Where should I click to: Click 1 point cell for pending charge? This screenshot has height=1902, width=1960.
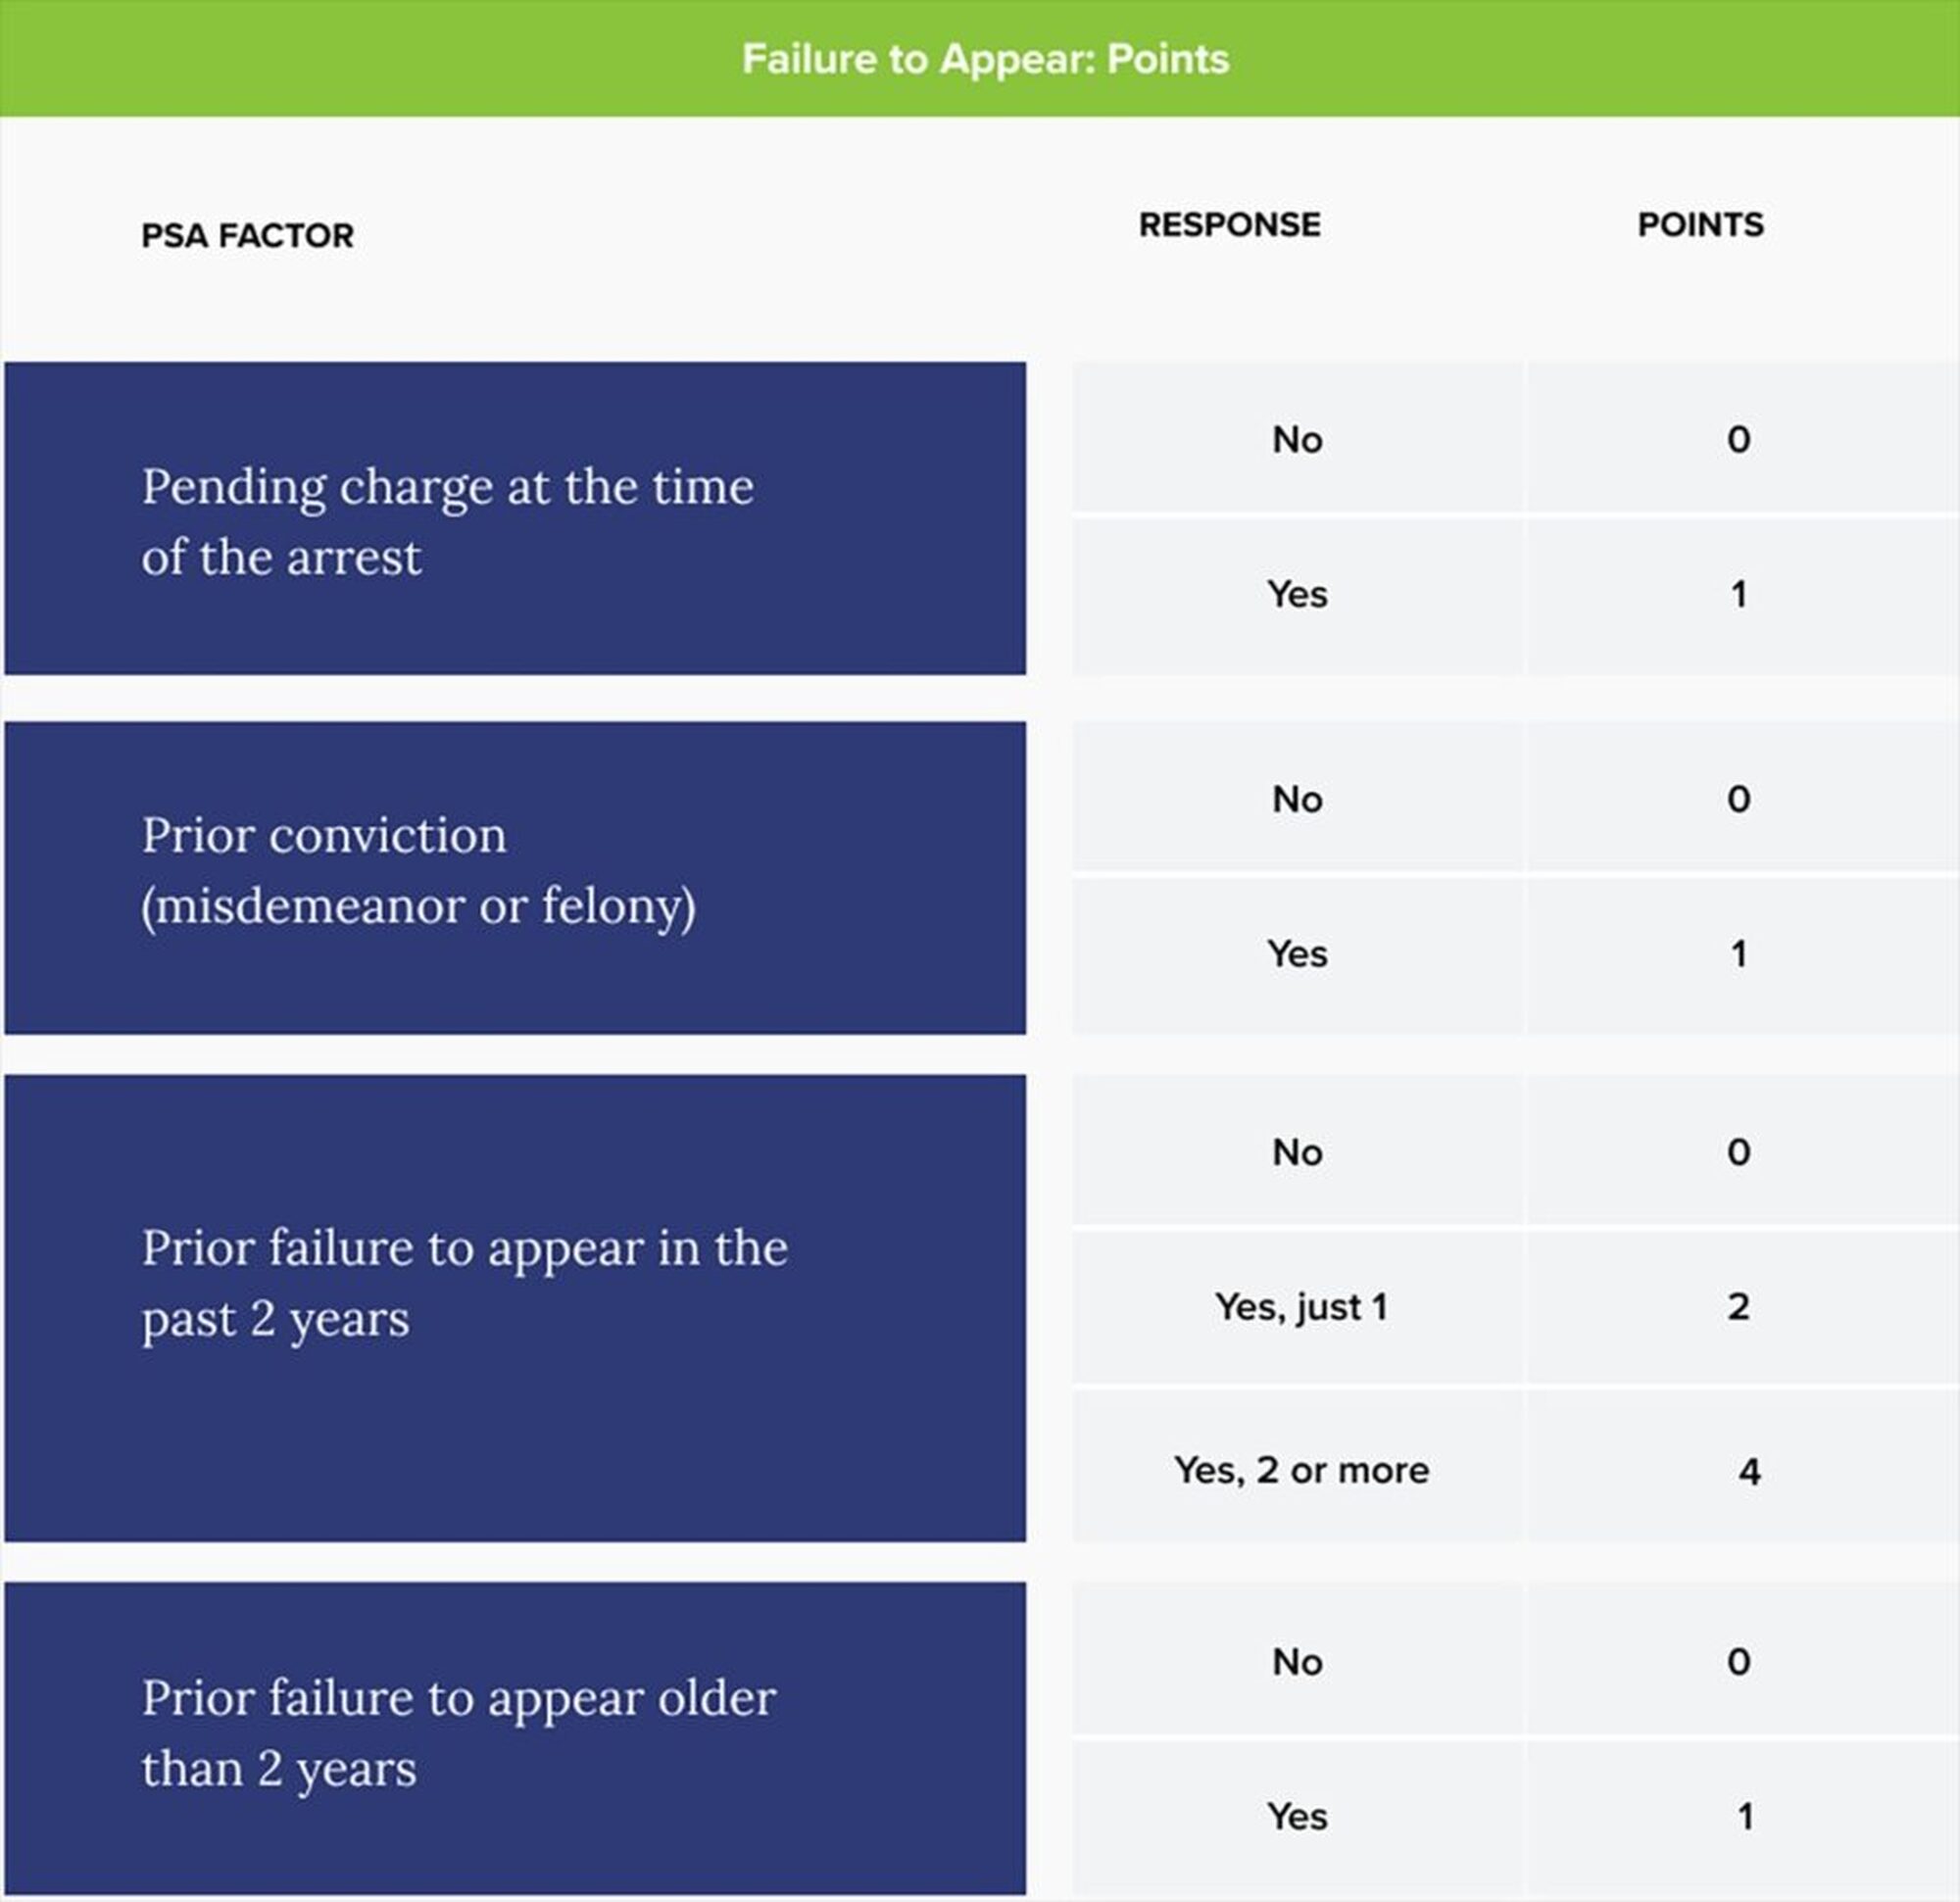coord(1738,595)
